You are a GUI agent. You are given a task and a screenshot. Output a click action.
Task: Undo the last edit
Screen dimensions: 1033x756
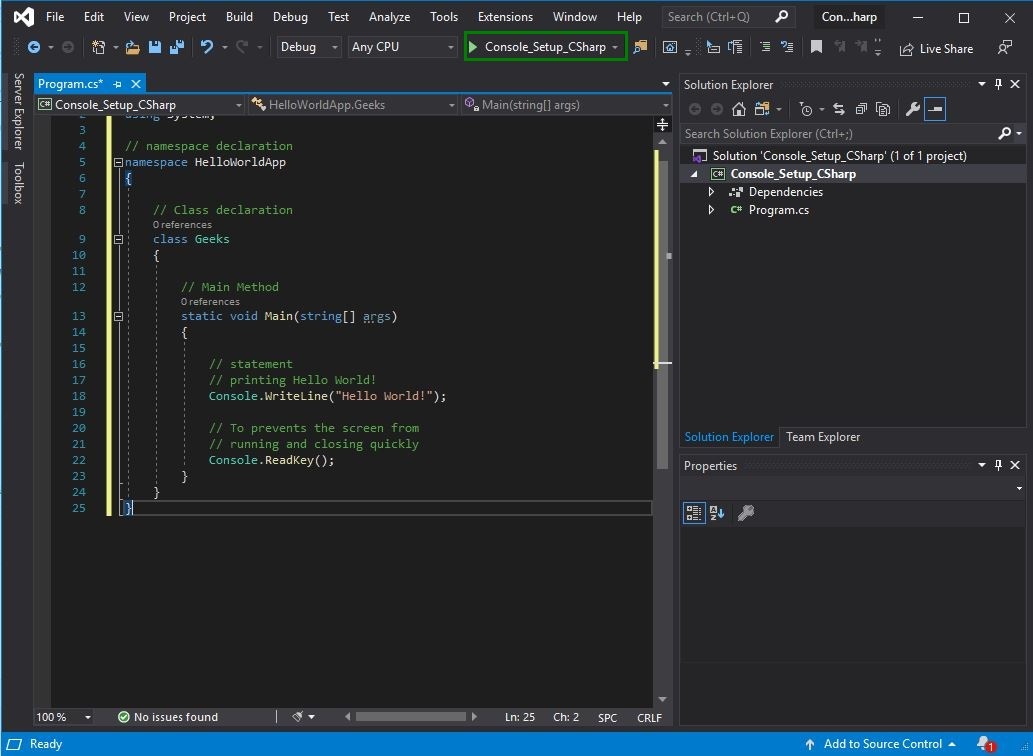click(x=208, y=47)
